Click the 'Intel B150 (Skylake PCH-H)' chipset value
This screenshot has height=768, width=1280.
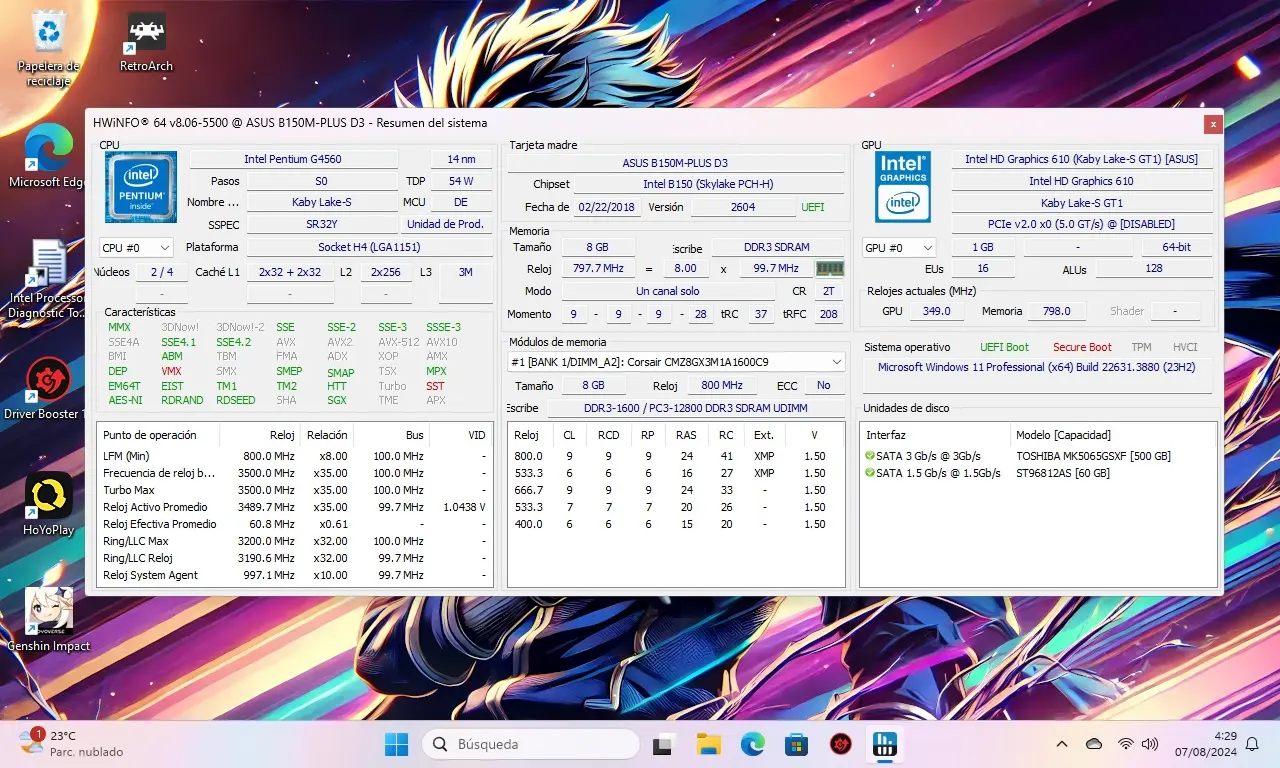pos(707,184)
